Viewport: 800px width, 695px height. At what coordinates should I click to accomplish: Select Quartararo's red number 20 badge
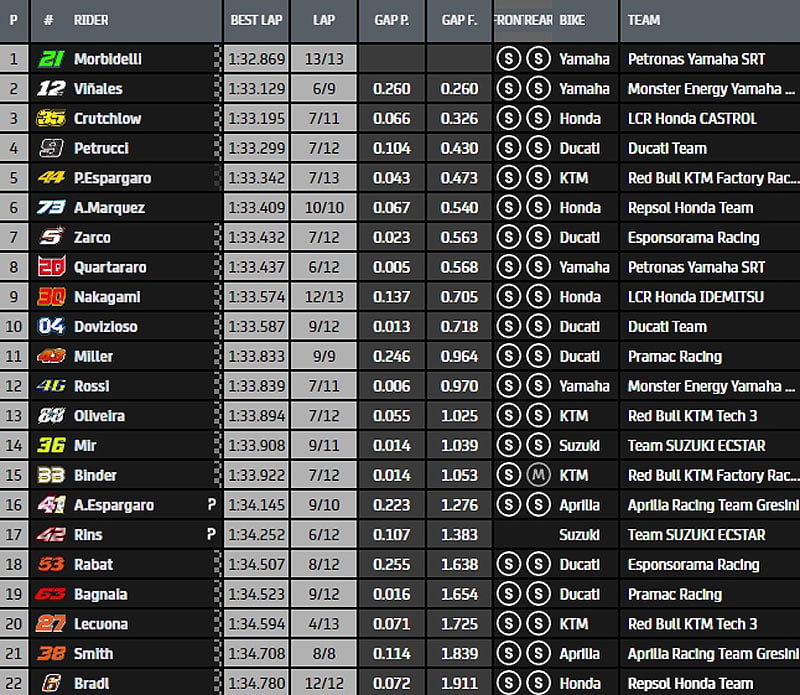click(50, 267)
